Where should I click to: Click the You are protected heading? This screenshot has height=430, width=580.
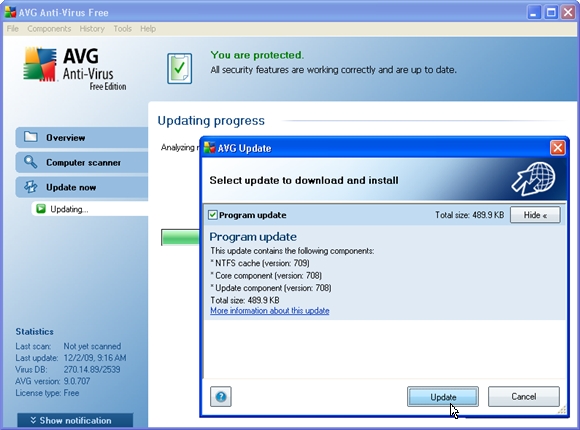[x=257, y=55]
